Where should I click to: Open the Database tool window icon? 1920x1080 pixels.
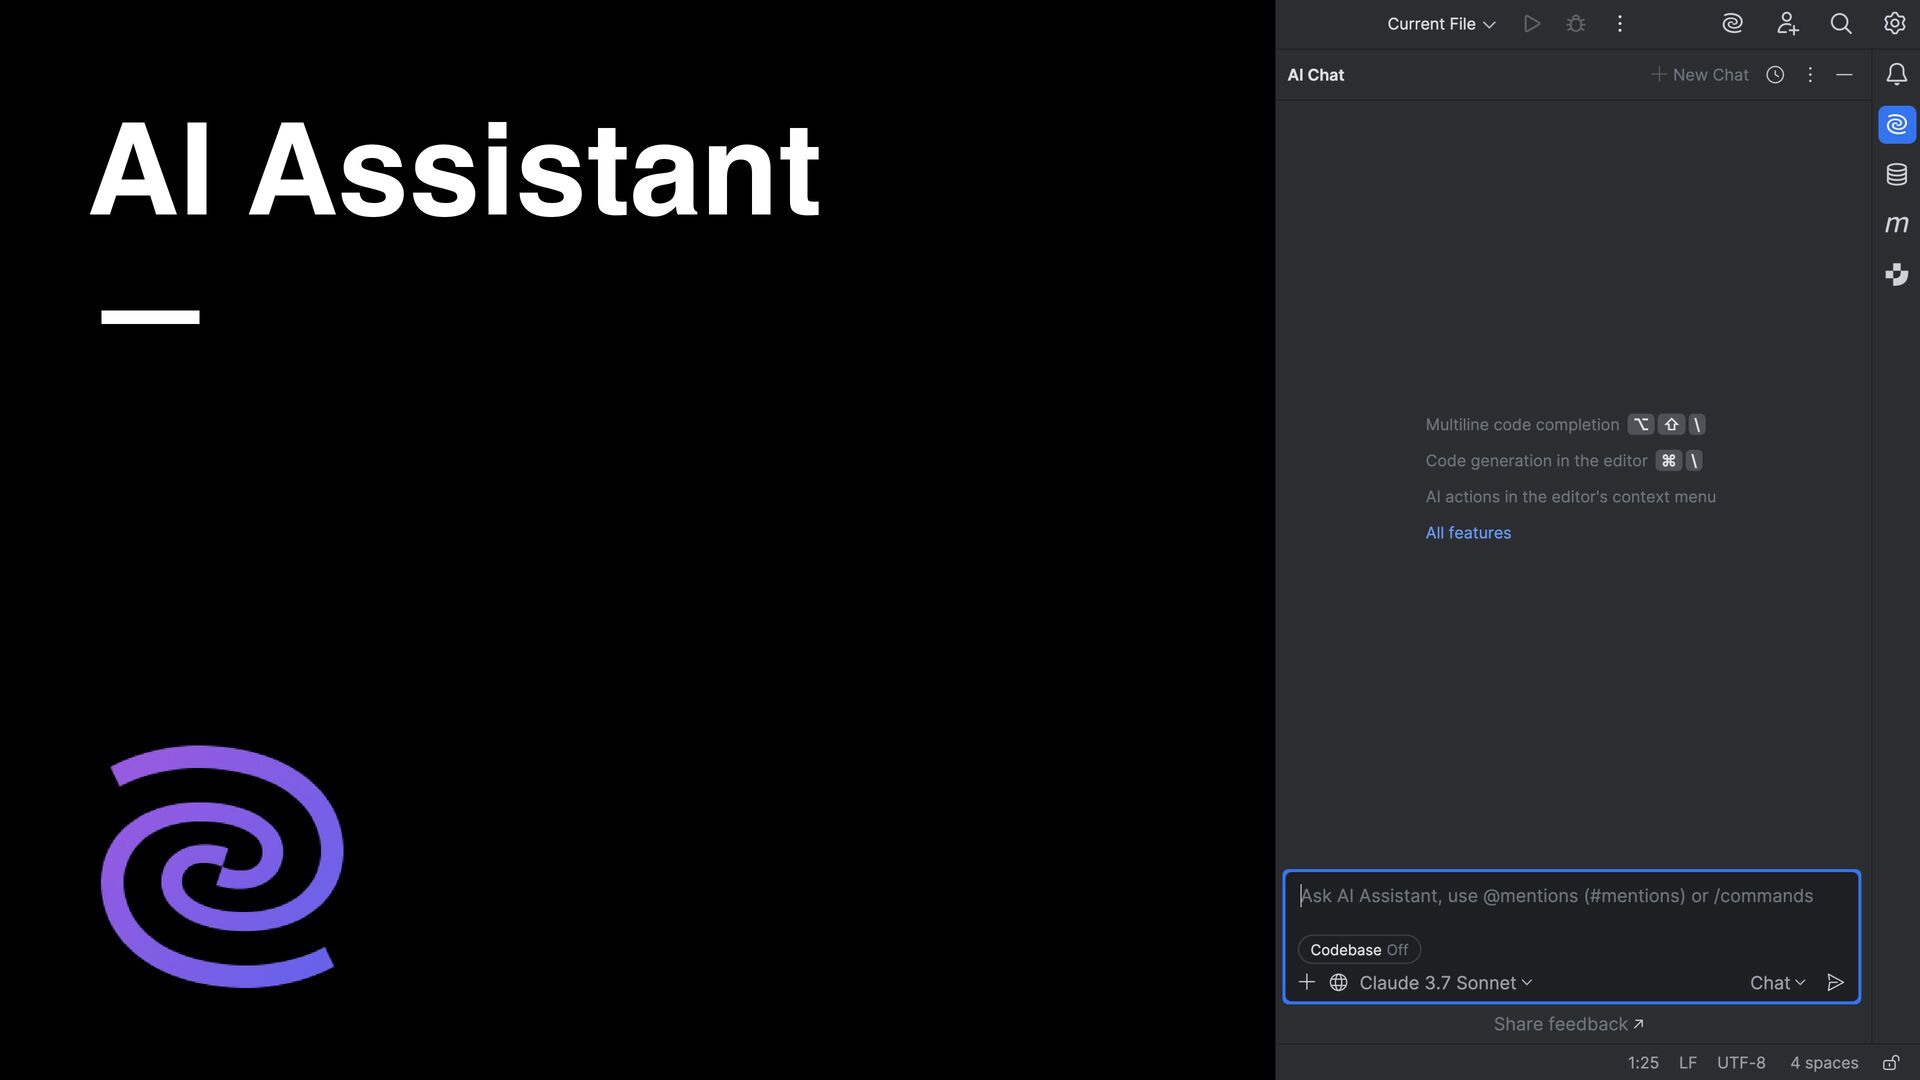(1897, 175)
